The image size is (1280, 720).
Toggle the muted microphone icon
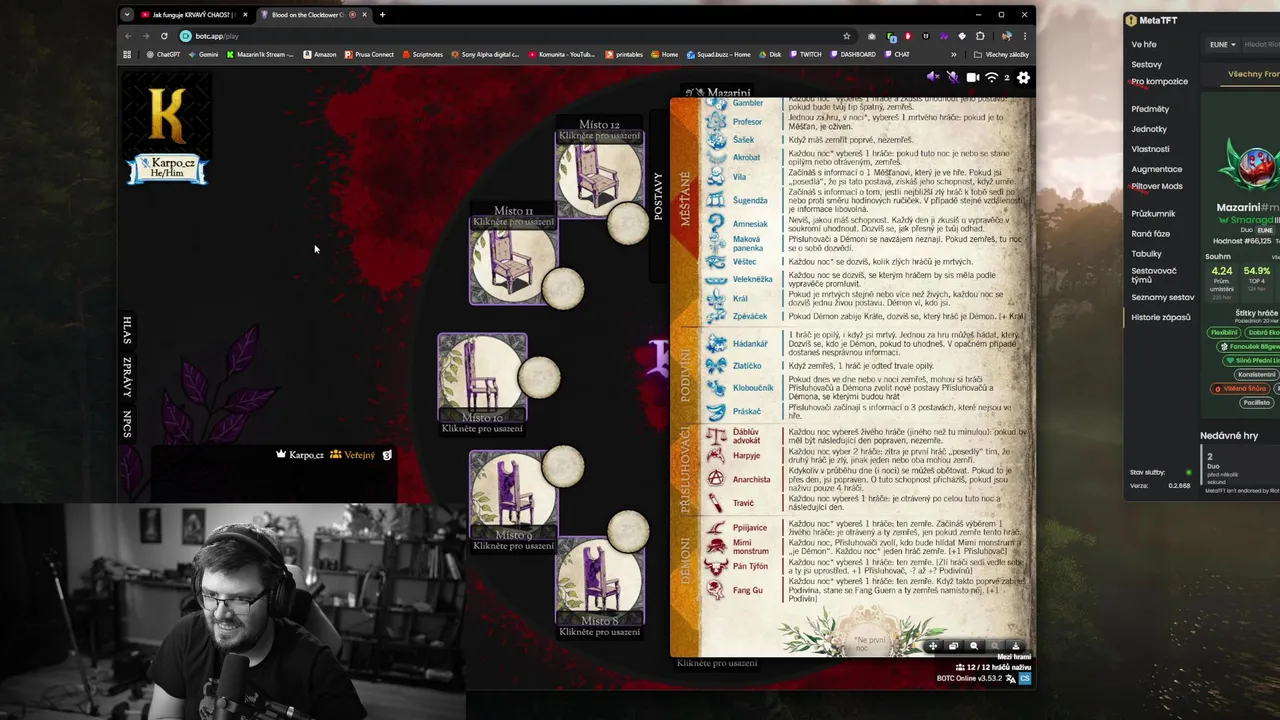953,77
